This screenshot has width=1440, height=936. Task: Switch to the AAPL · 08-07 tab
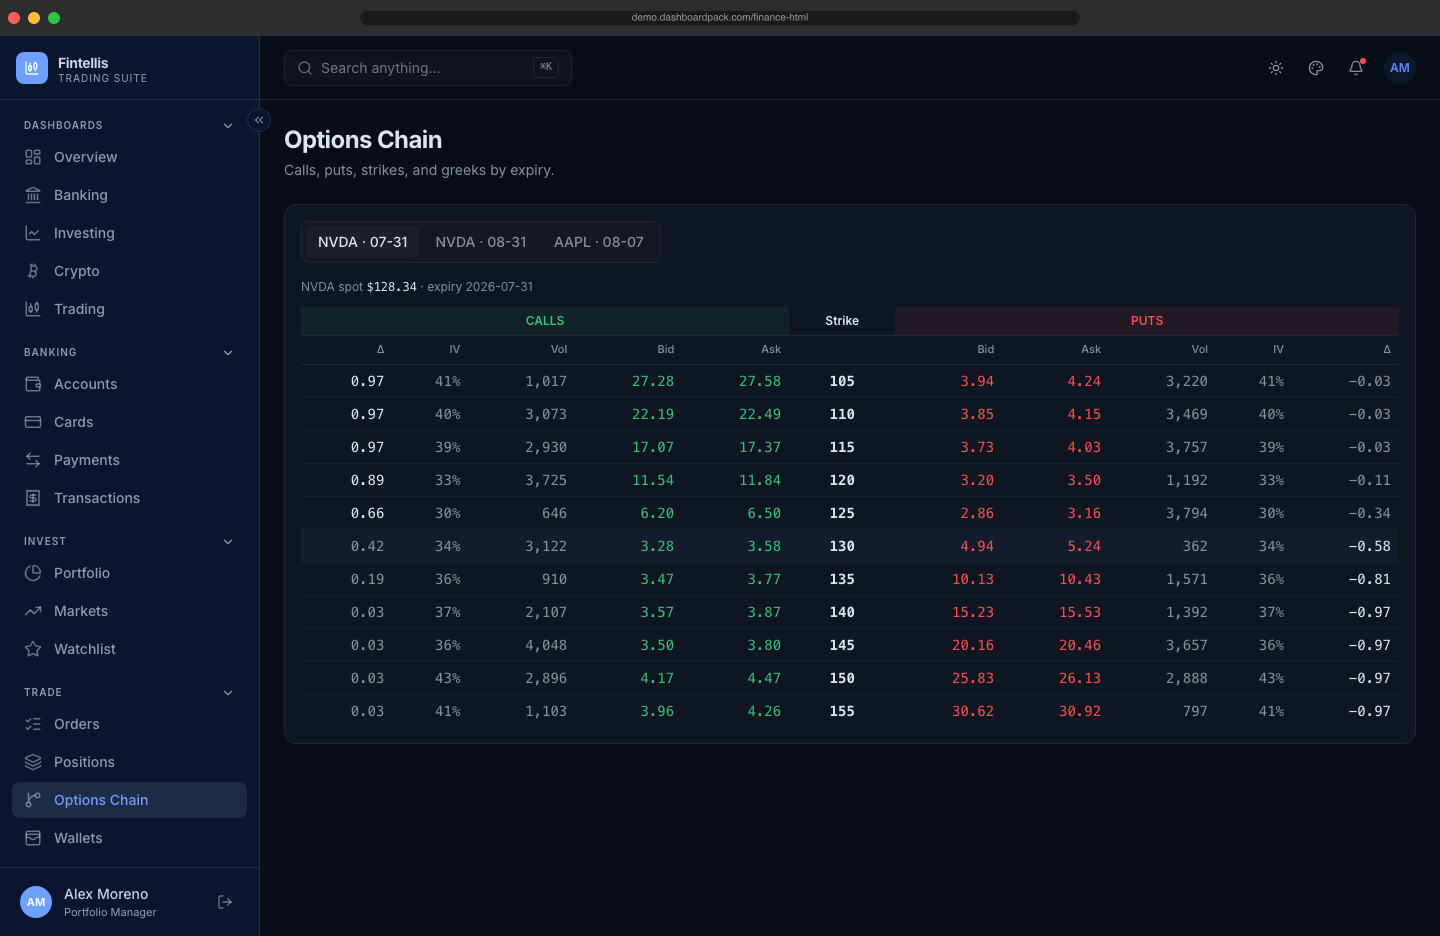click(599, 242)
